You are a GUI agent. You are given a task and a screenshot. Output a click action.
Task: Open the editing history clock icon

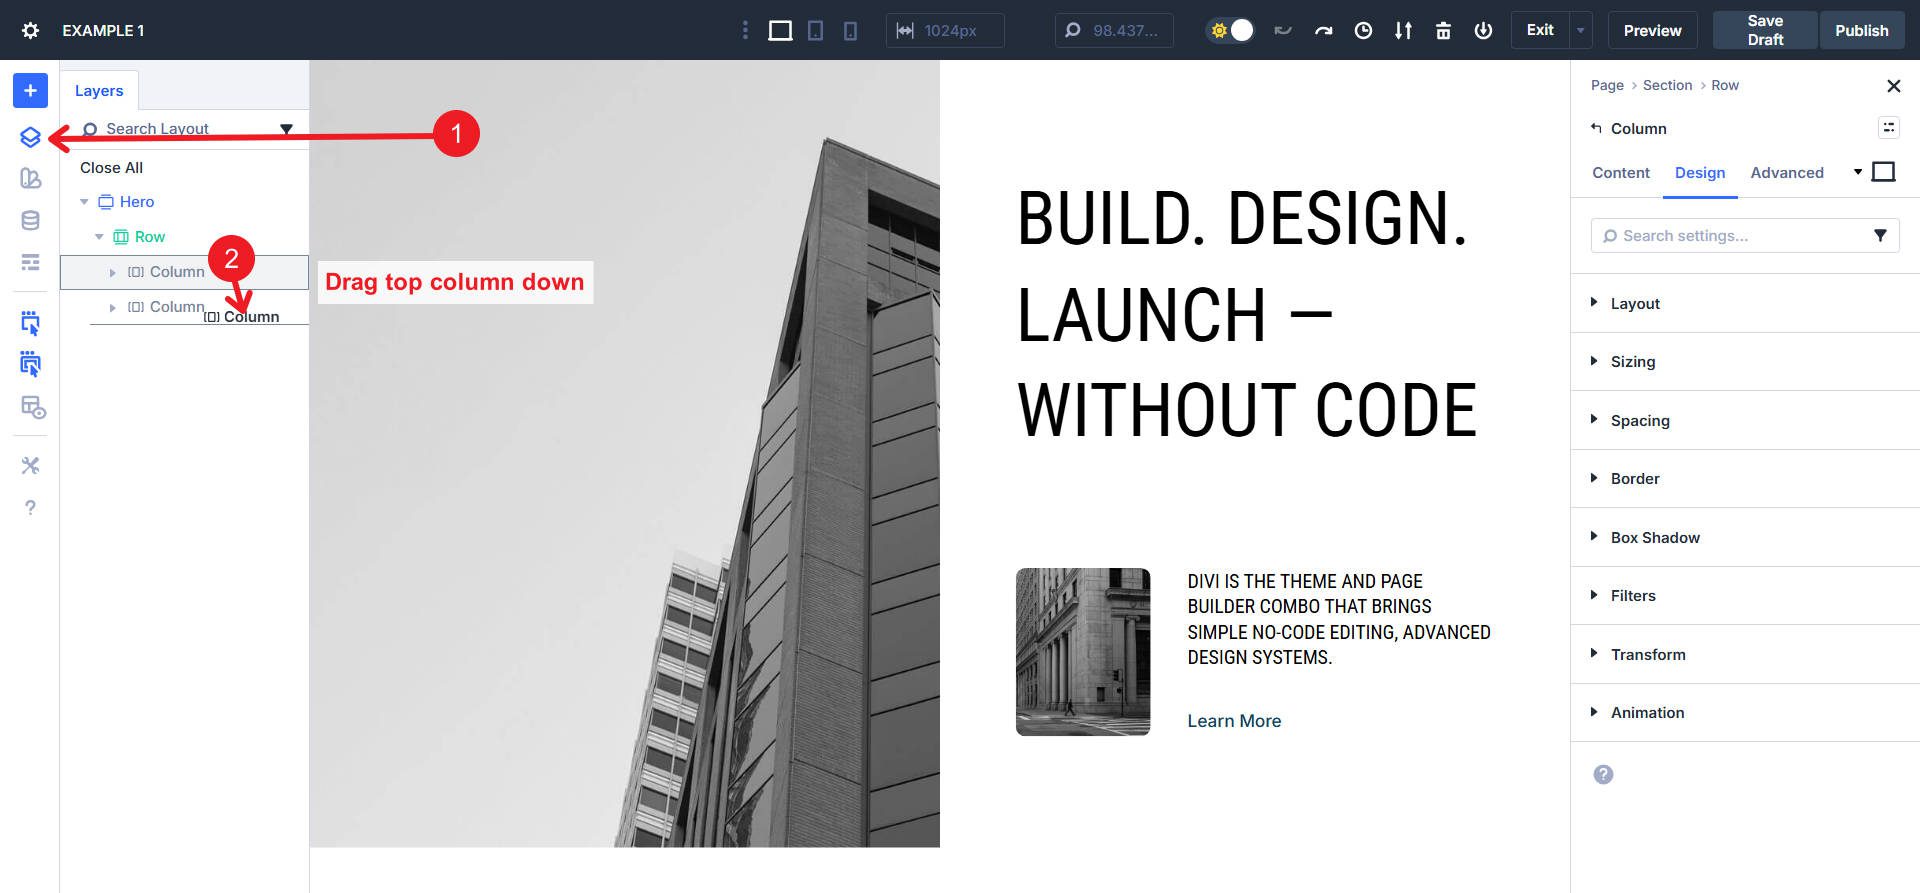tap(1363, 31)
